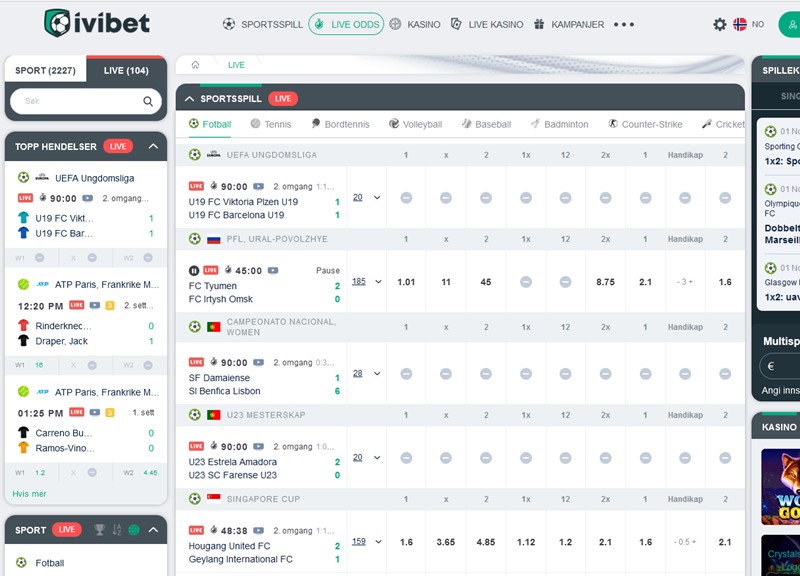This screenshot has width=800, height=576.
Task: Click the Euro stake input field
Action: tap(781, 366)
